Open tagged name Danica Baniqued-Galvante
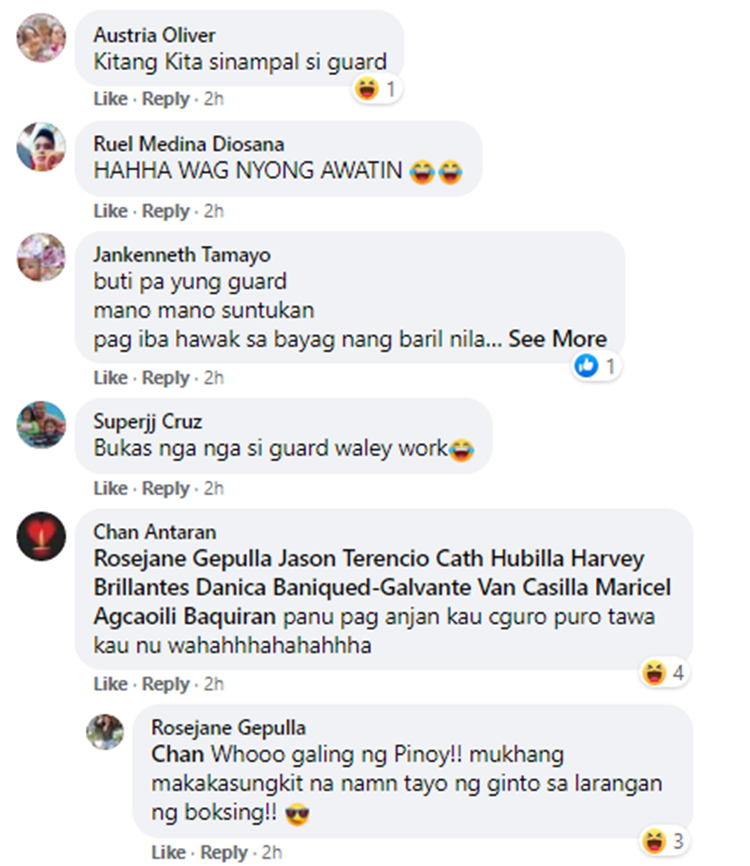This screenshot has width=750, height=866. pyautogui.click(x=333, y=587)
